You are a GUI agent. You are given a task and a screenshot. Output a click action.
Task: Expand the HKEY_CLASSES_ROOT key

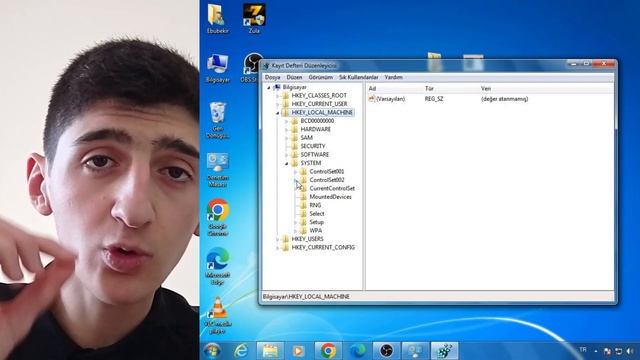pyautogui.click(x=278, y=96)
